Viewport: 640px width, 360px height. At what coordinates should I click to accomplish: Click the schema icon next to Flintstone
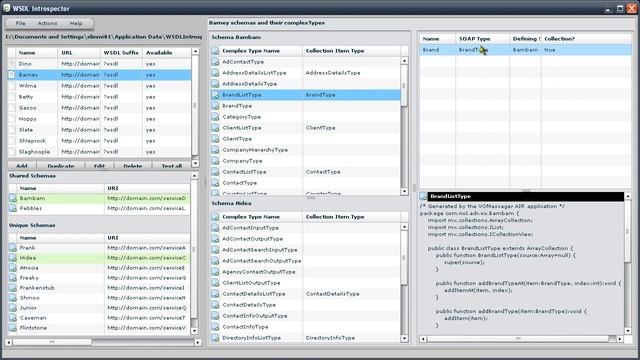pos(13,328)
